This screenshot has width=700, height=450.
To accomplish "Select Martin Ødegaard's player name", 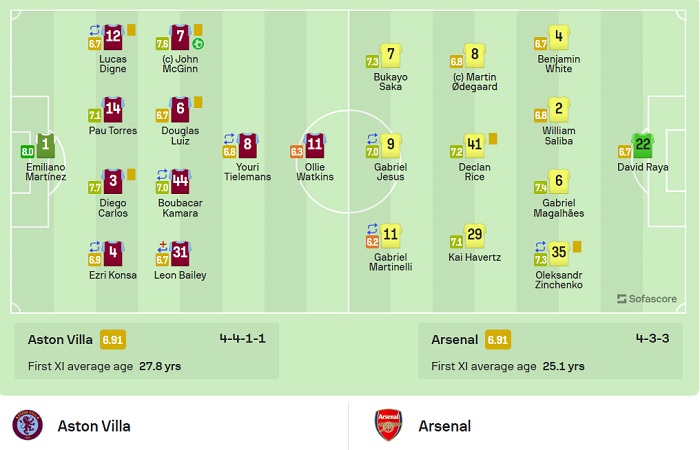I will pos(475,83).
